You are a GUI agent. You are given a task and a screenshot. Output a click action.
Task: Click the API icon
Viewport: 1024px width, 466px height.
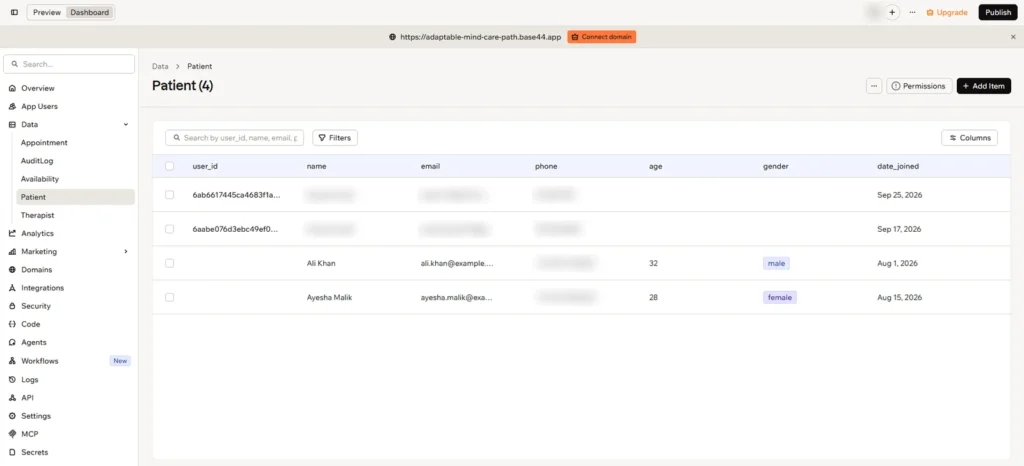(12, 397)
